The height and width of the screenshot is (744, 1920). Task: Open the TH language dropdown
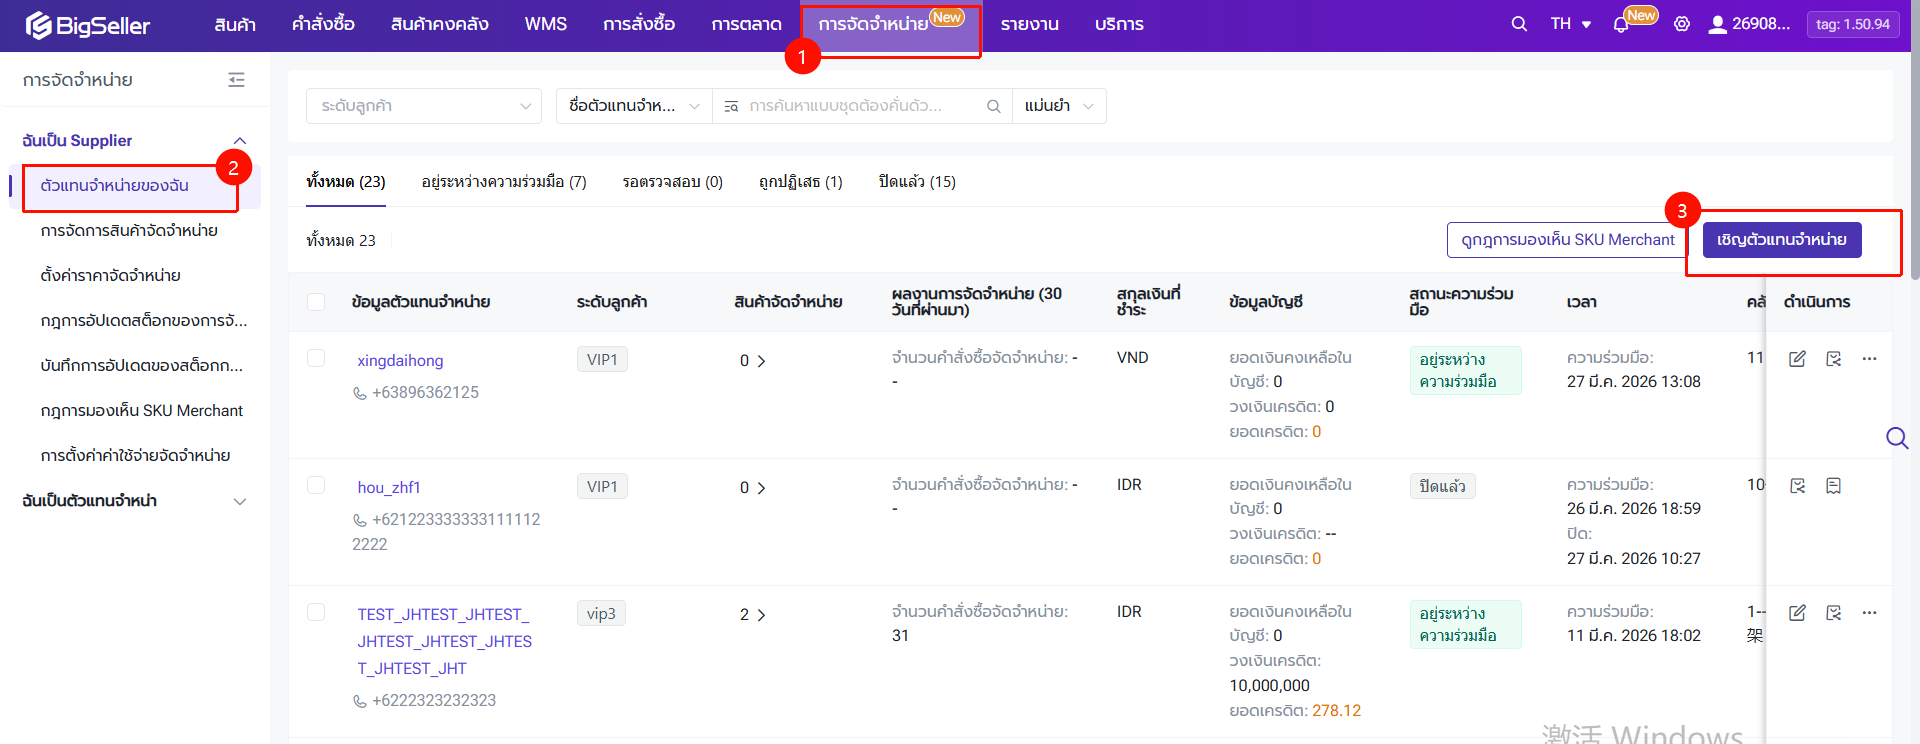(1571, 24)
